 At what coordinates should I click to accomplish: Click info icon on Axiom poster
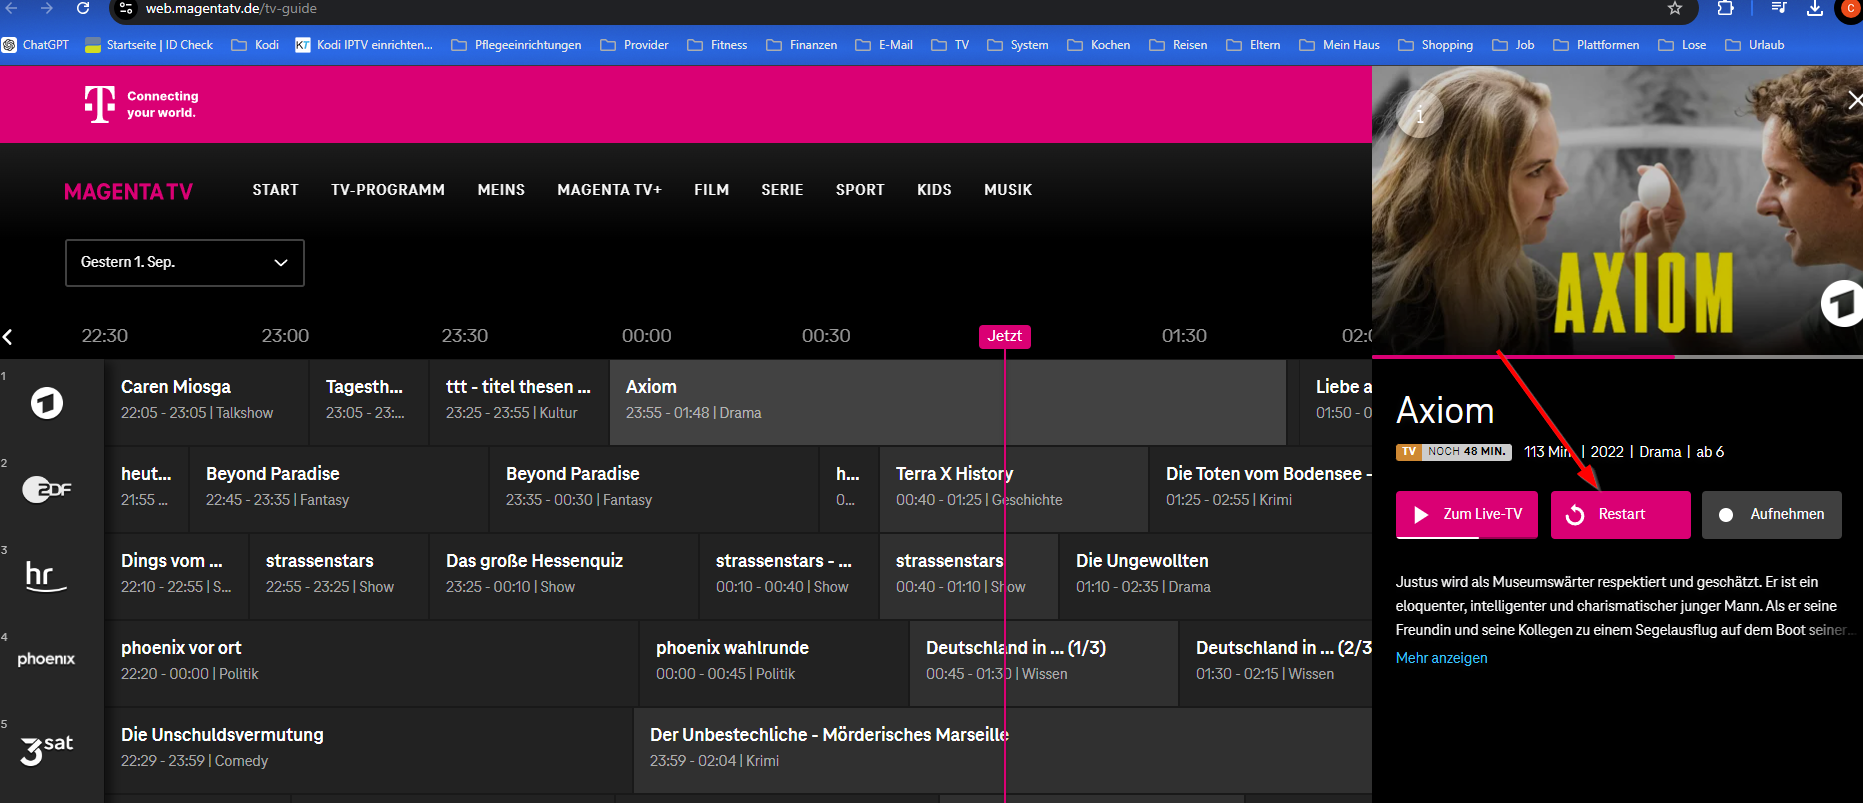[x=1419, y=115]
